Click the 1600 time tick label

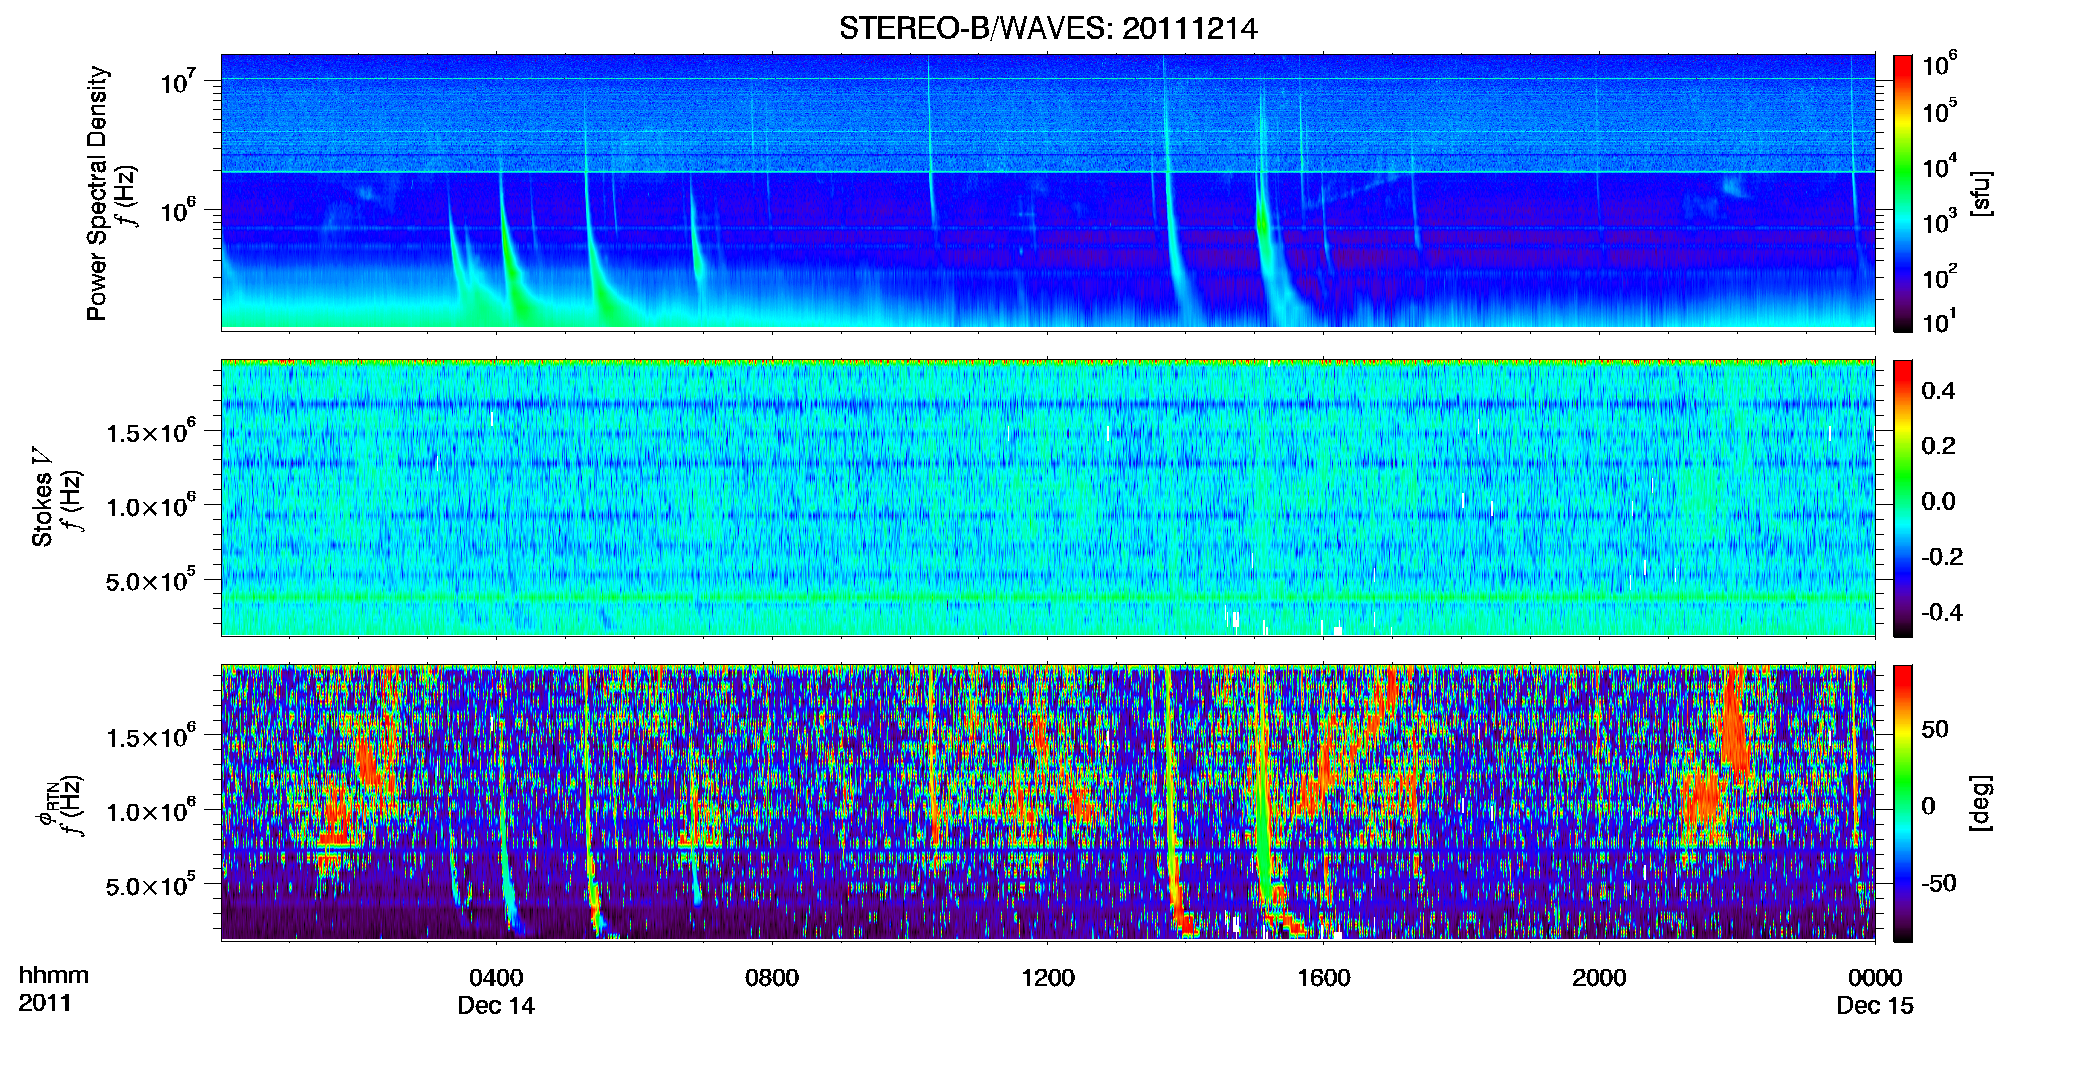(1324, 977)
